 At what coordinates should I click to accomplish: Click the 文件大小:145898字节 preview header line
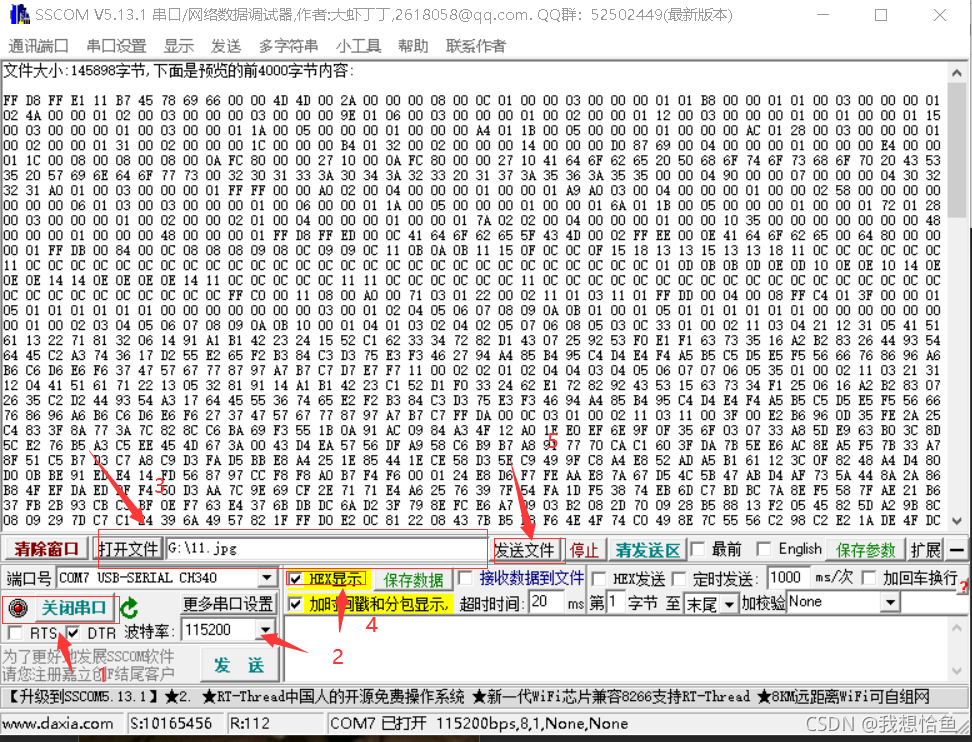point(178,71)
